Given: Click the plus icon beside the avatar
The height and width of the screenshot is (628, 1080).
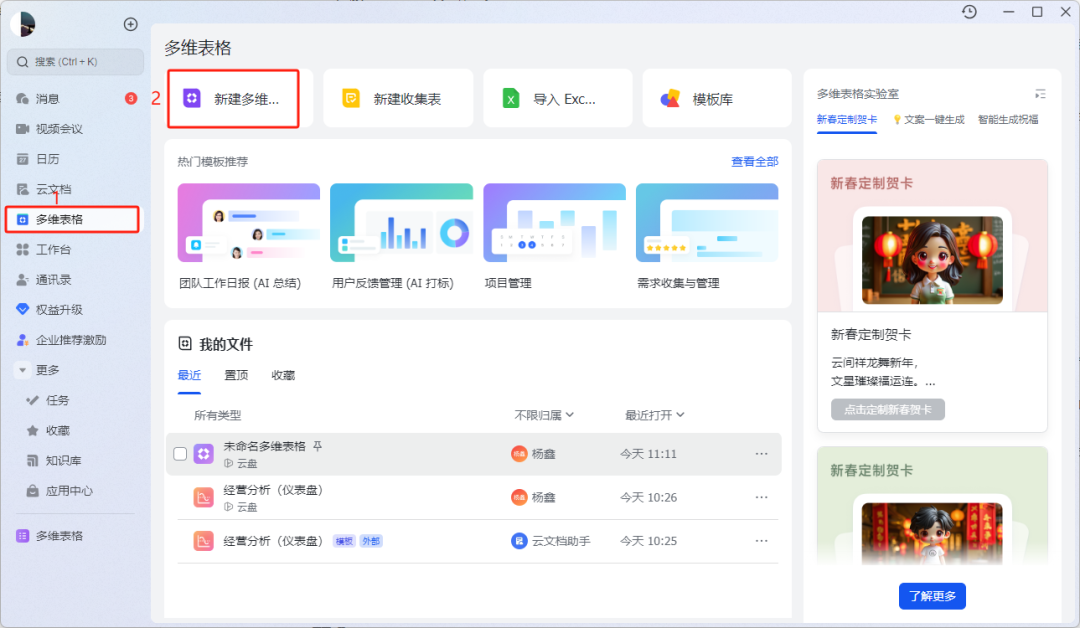Looking at the screenshot, I should tap(130, 24).
